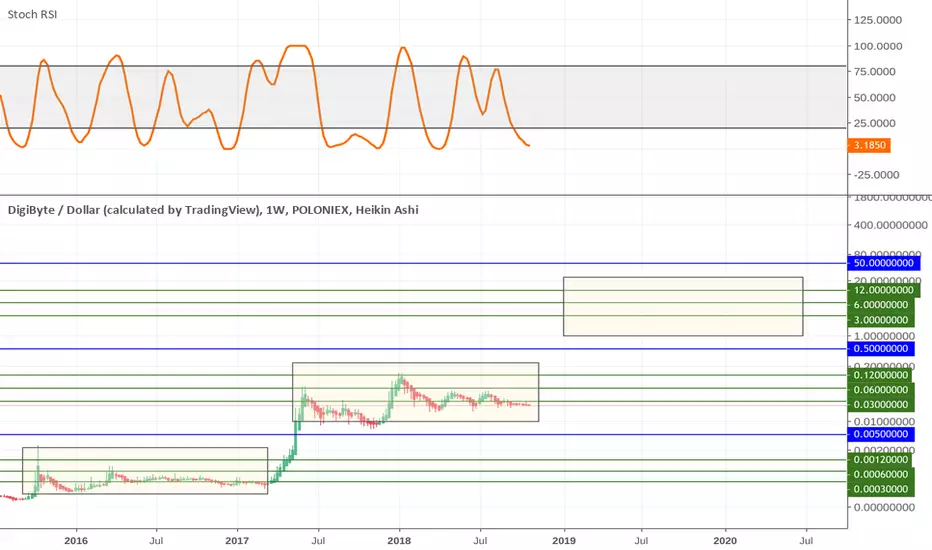This screenshot has width=932, height=550.
Task: Click the 125.0000 Stoch RSI scale value
Action: (x=877, y=20)
